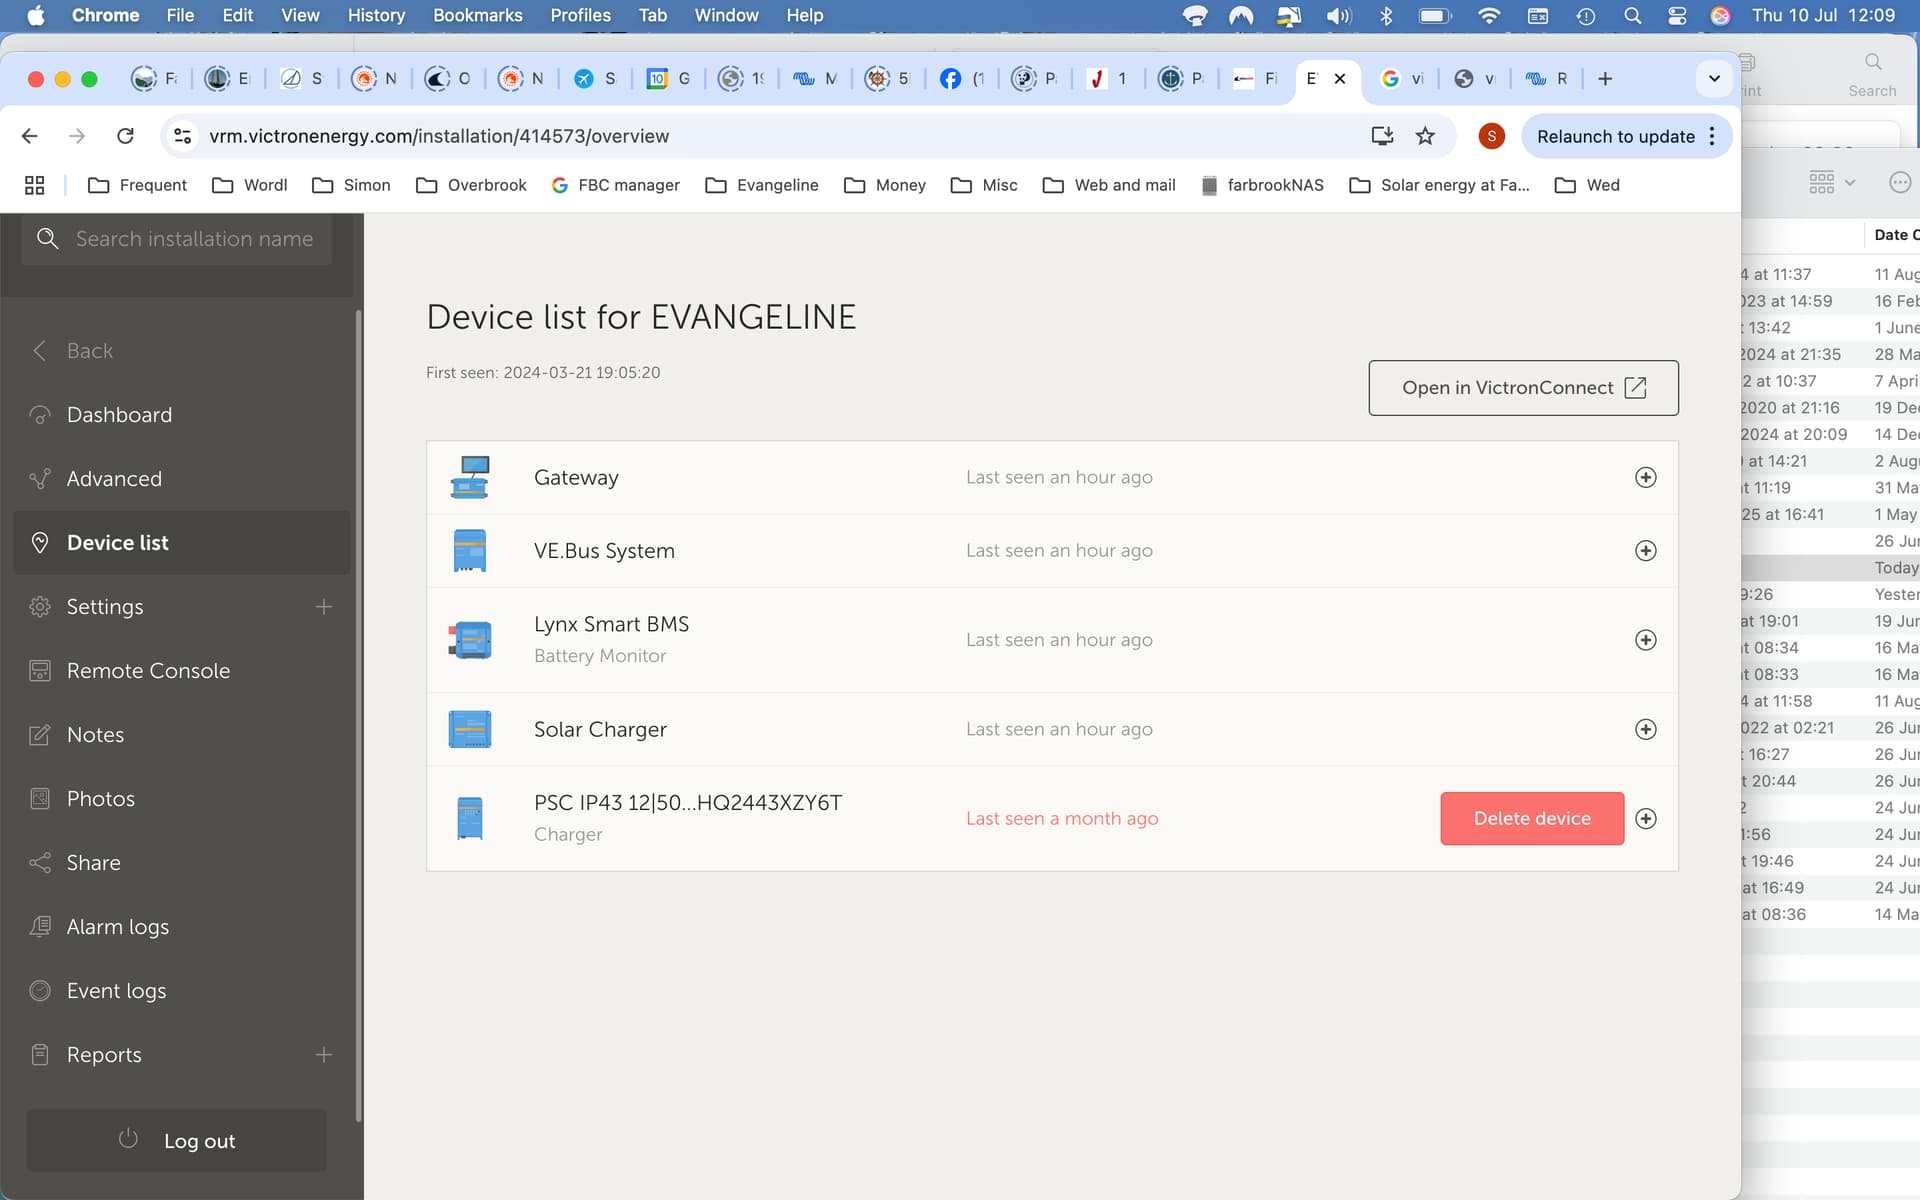This screenshot has height=1200, width=1920.
Task: Click the Wi-Fi status icon
Action: 1489,15
